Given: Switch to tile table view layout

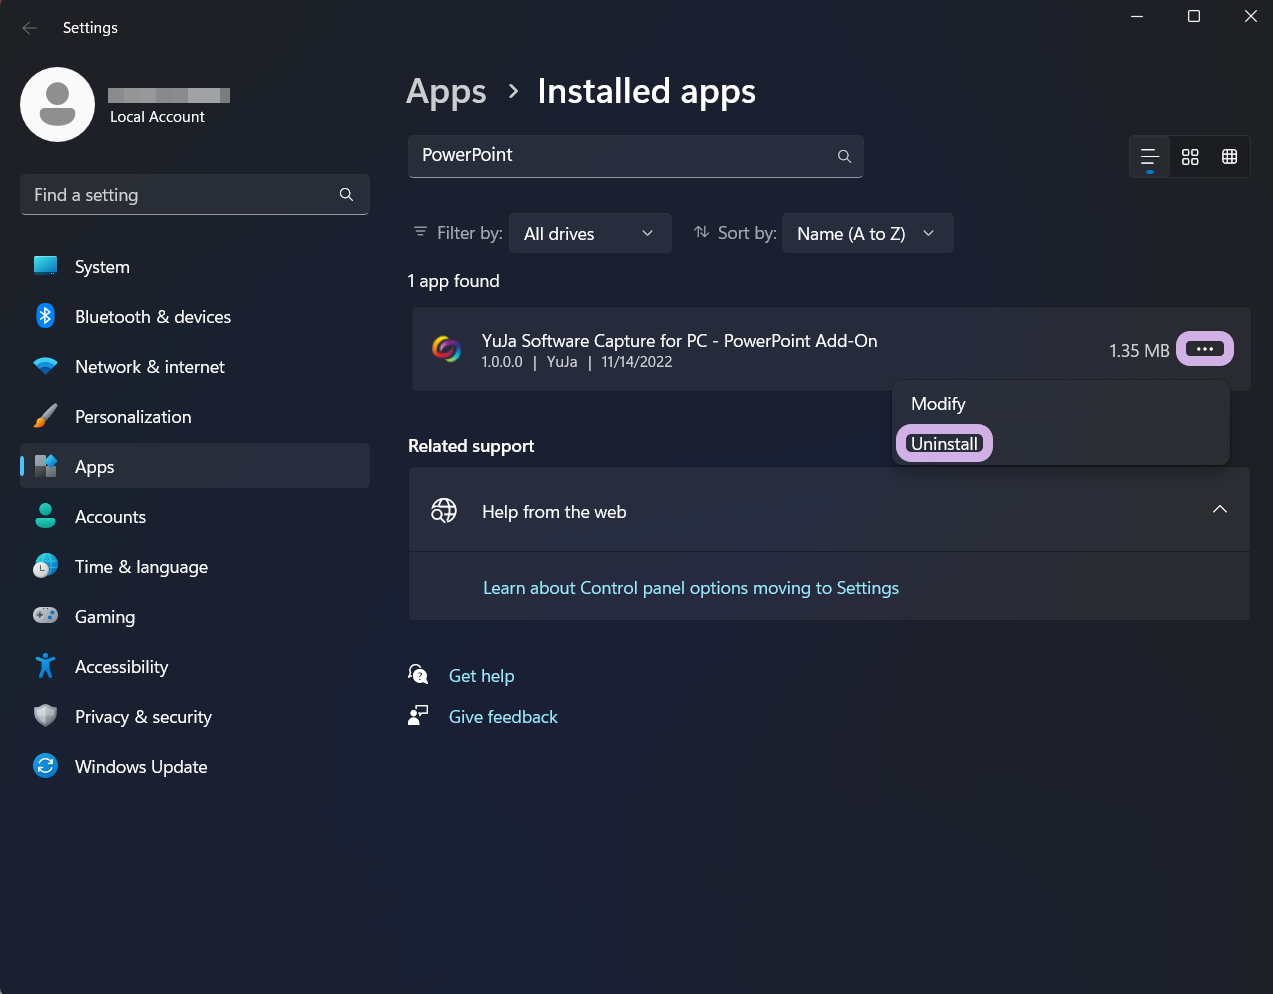Looking at the screenshot, I should tap(1230, 157).
